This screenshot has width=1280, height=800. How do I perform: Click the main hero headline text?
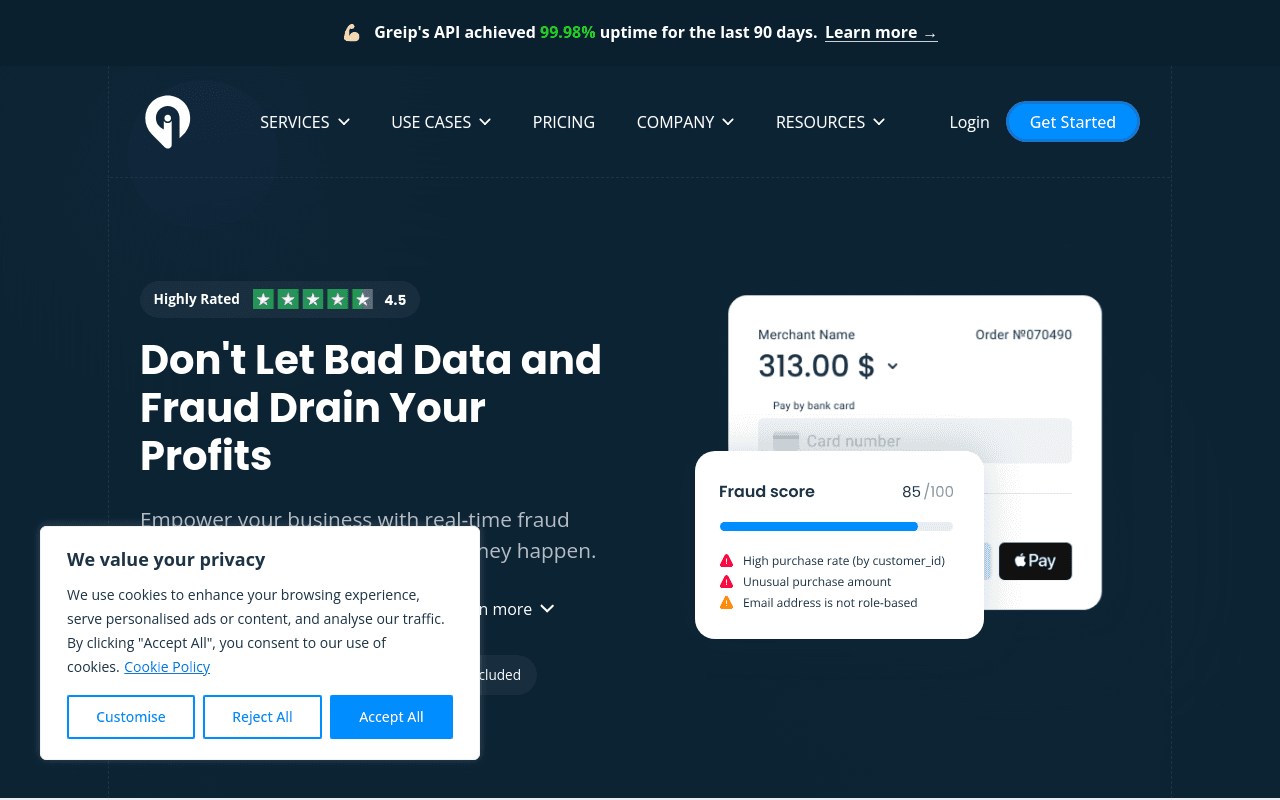tap(371, 407)
